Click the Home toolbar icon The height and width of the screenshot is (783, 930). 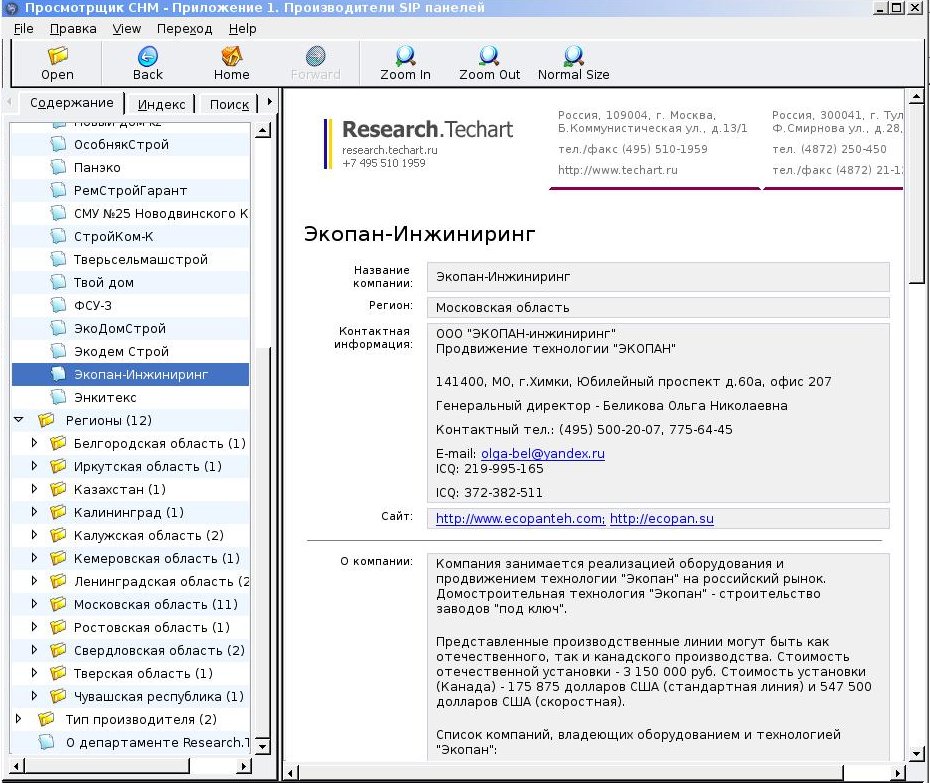tap(231, 56)
